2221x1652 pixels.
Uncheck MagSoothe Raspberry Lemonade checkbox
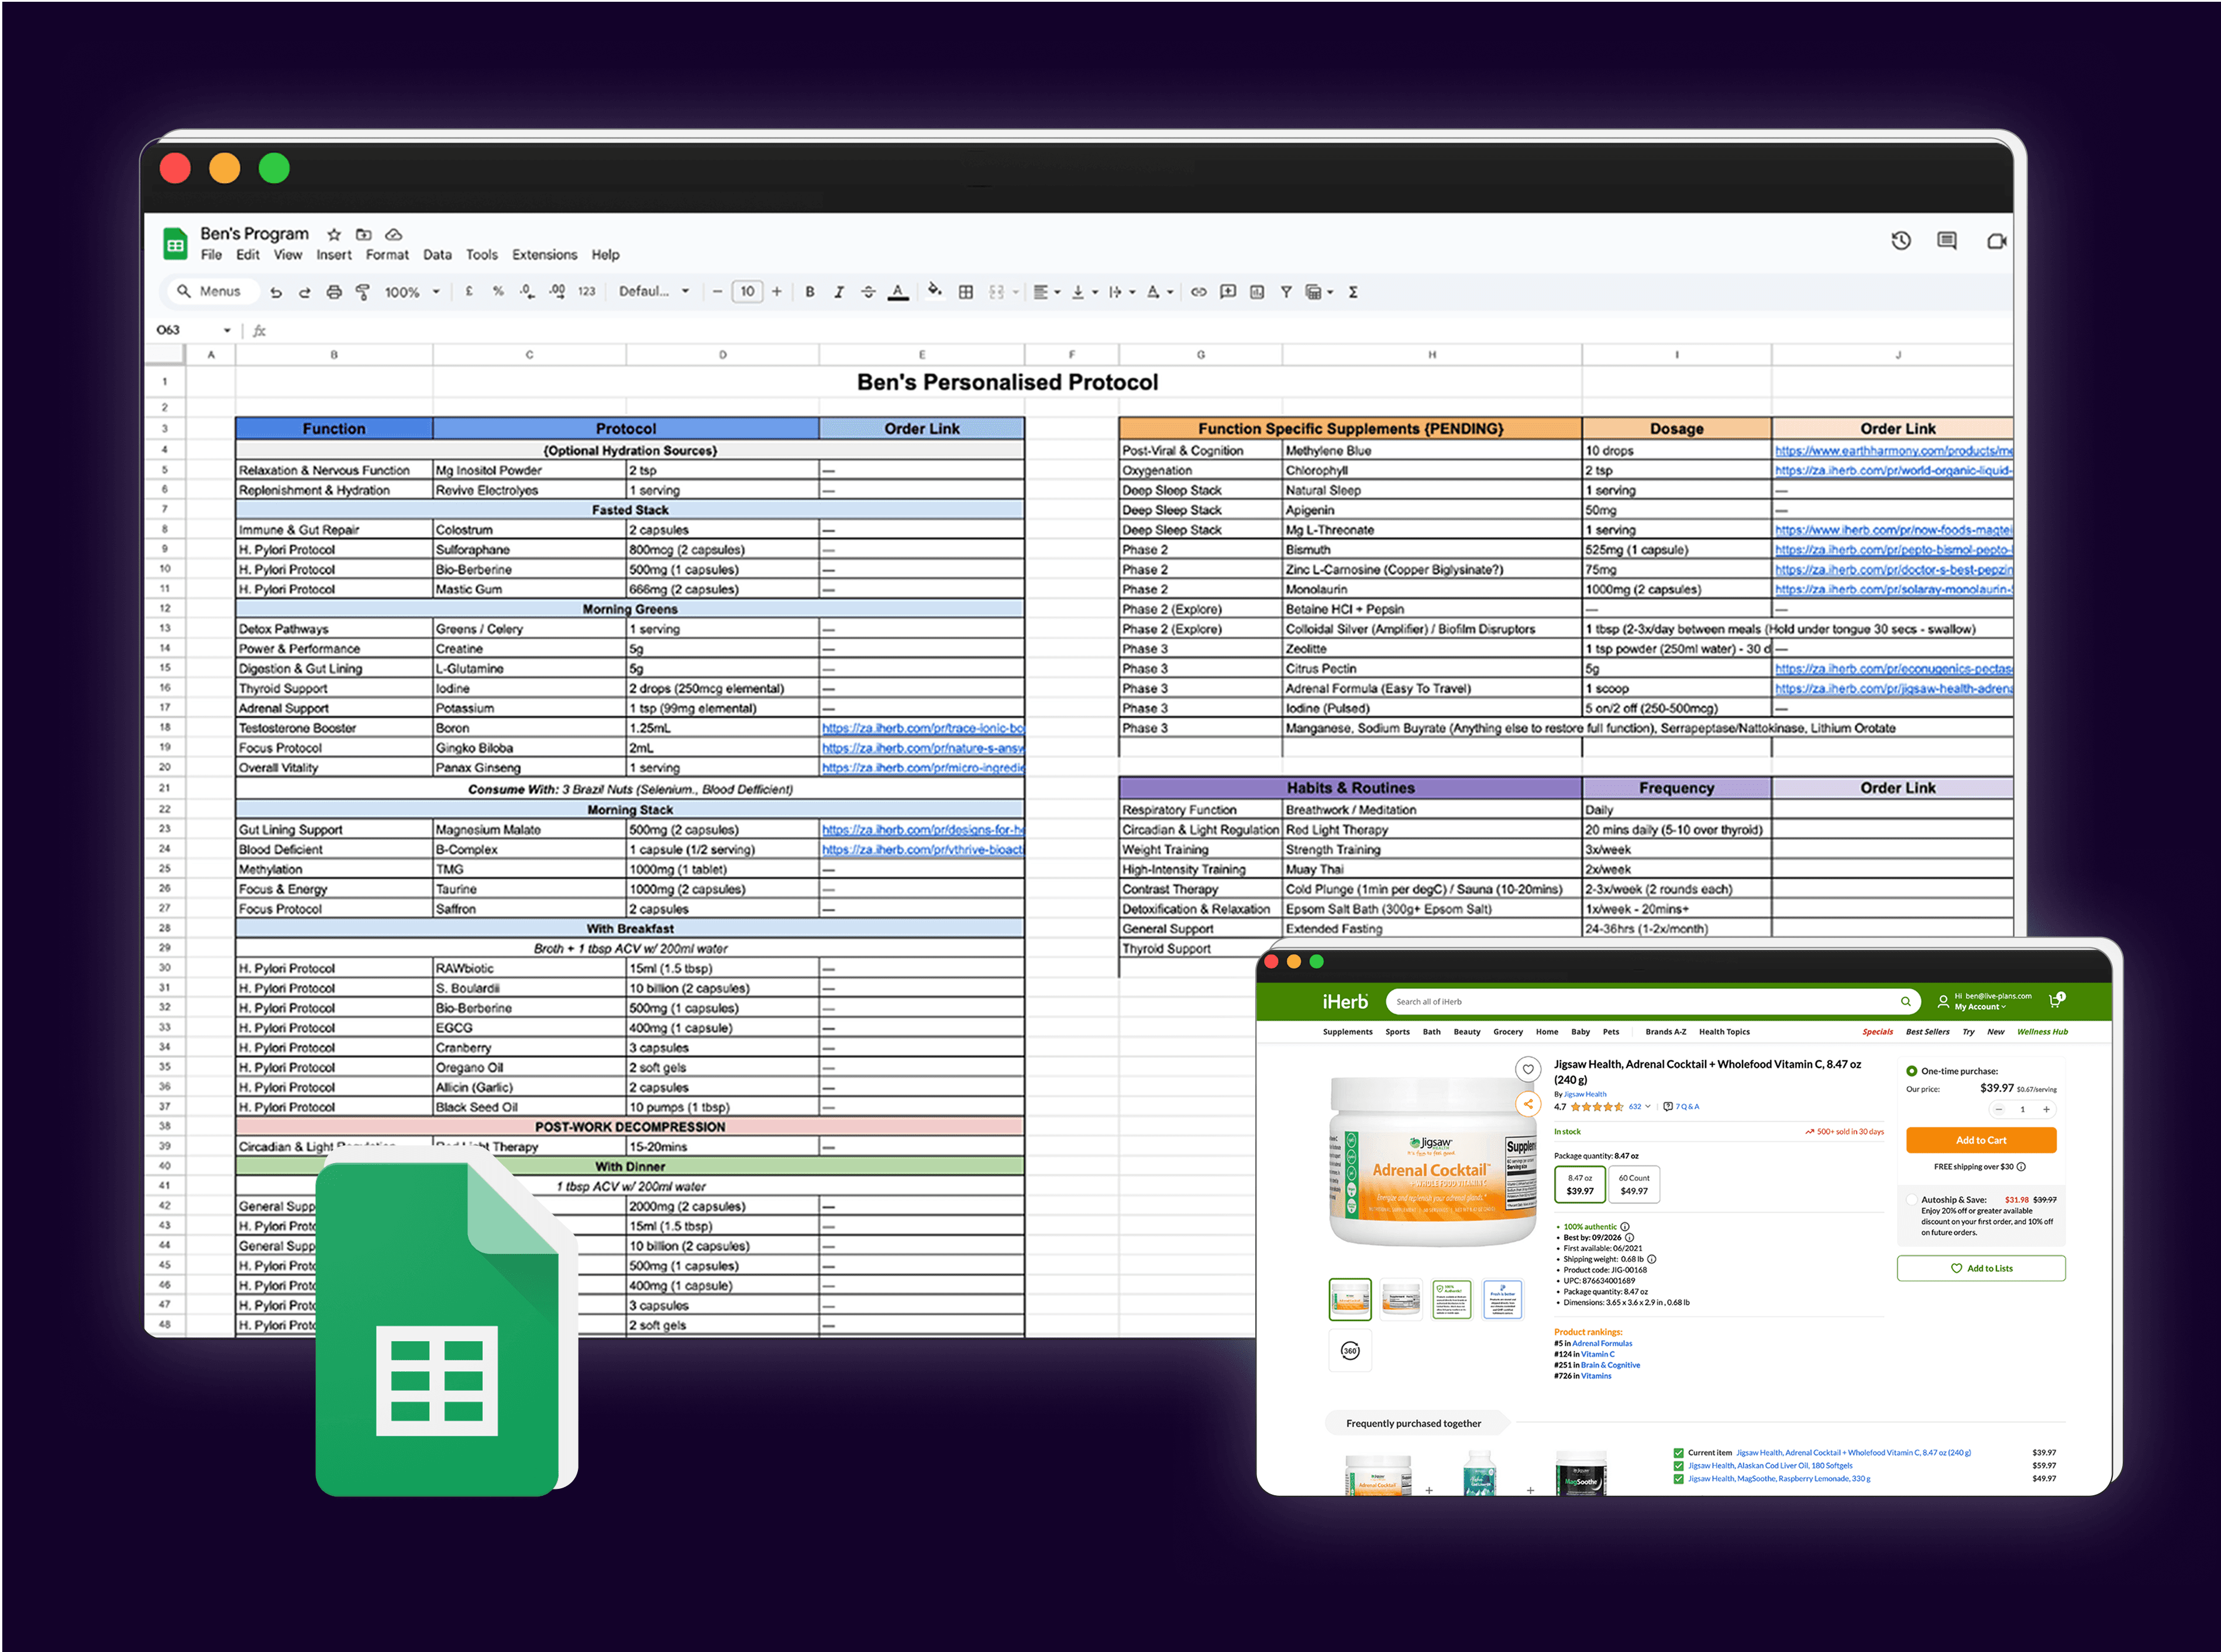click(x=1678, y=1478)
